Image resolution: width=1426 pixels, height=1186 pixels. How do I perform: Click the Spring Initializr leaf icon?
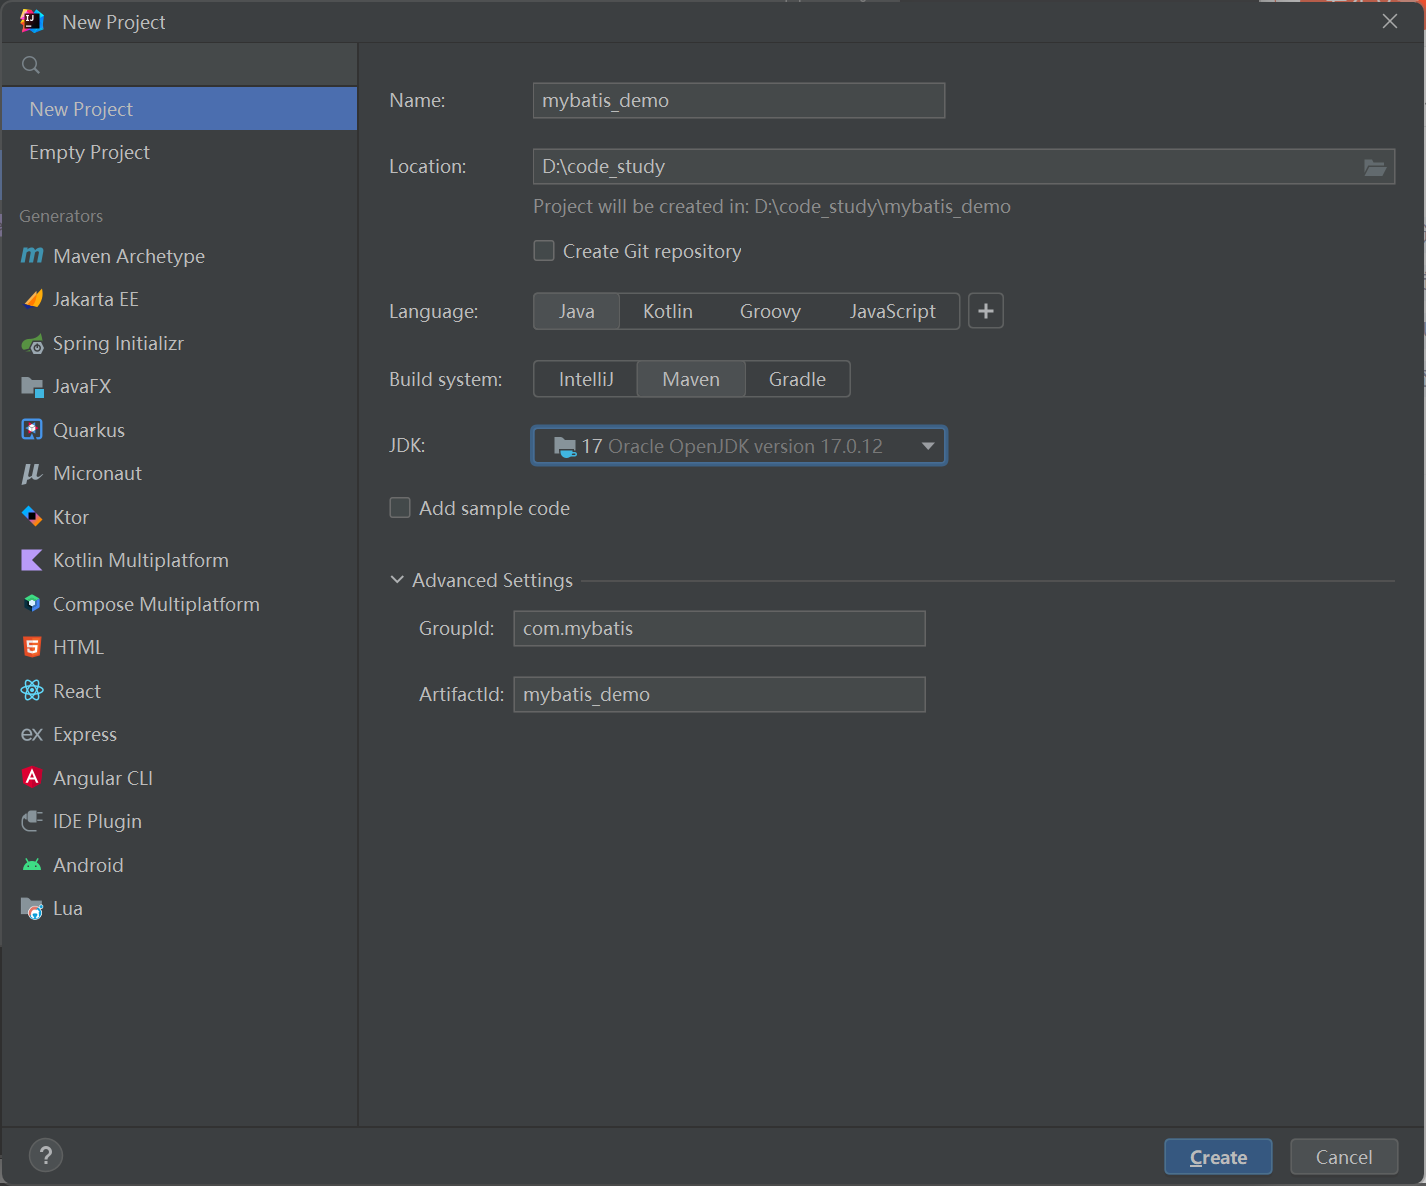(x=32, y=343)
